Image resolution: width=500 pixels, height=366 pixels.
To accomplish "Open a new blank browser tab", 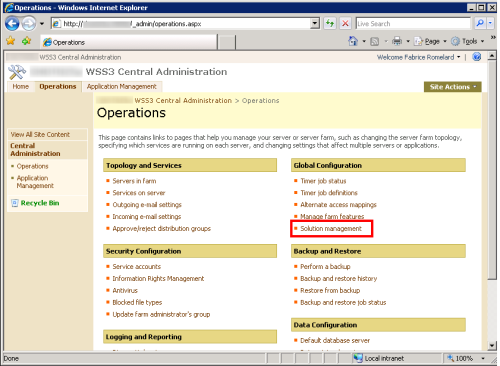I will click(x=227, y=43).
